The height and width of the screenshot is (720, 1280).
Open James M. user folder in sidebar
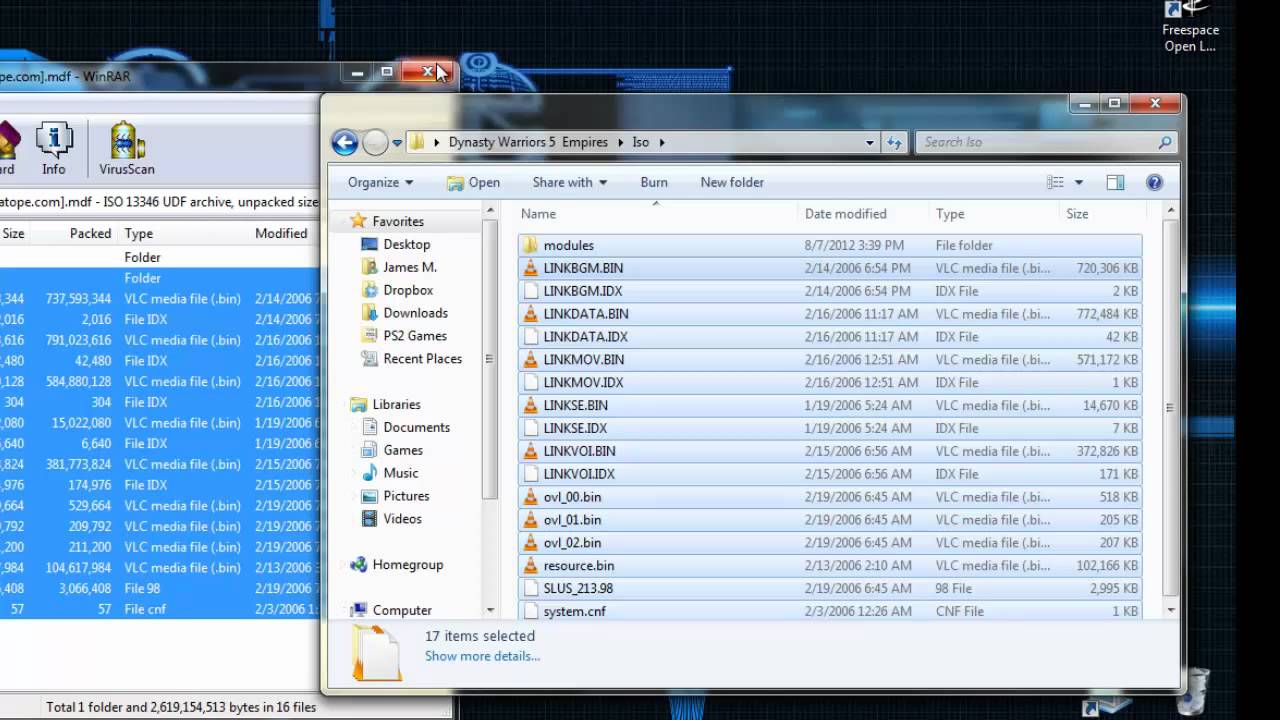pos(409,267)
